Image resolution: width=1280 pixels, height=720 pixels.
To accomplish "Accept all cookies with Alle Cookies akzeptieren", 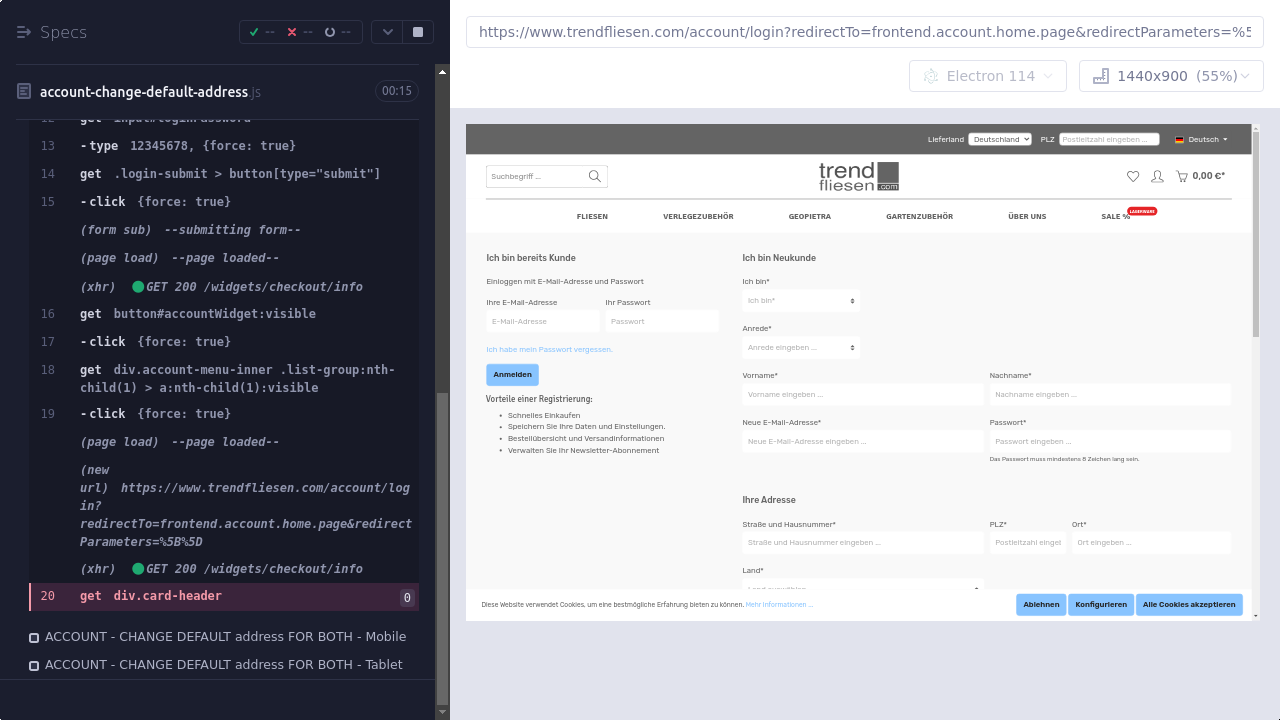I will pyautogui.click(x=1189, y=605).
